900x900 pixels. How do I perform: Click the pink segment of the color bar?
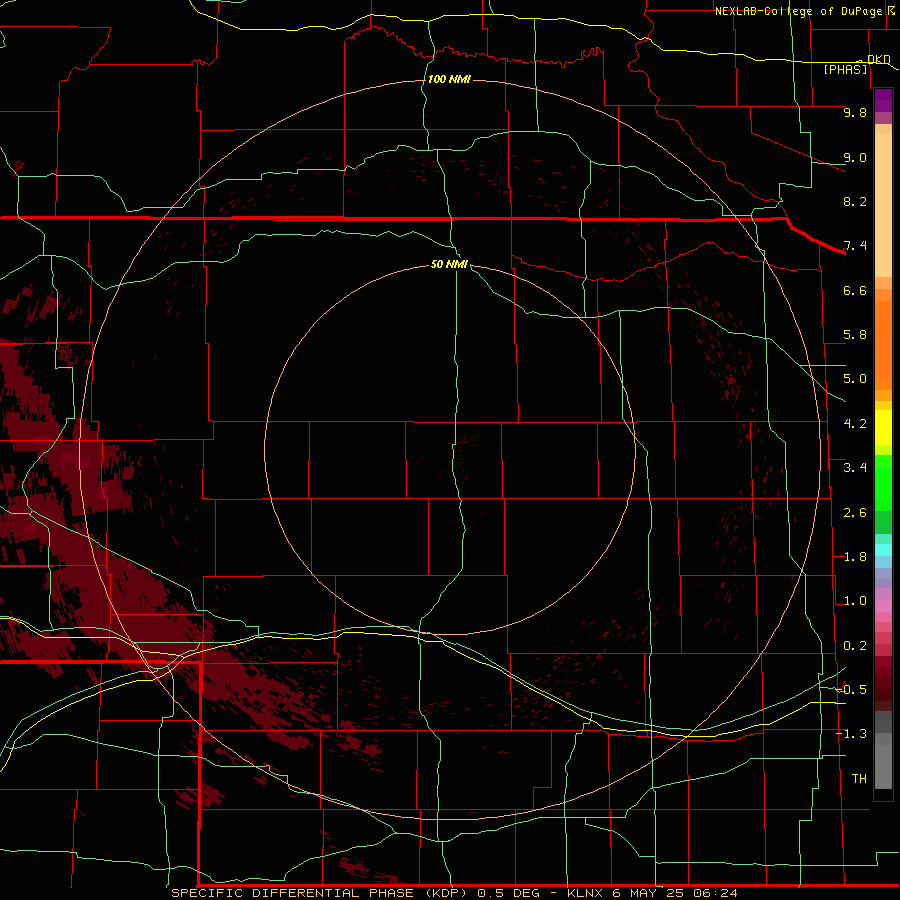(x=883, y=606)
